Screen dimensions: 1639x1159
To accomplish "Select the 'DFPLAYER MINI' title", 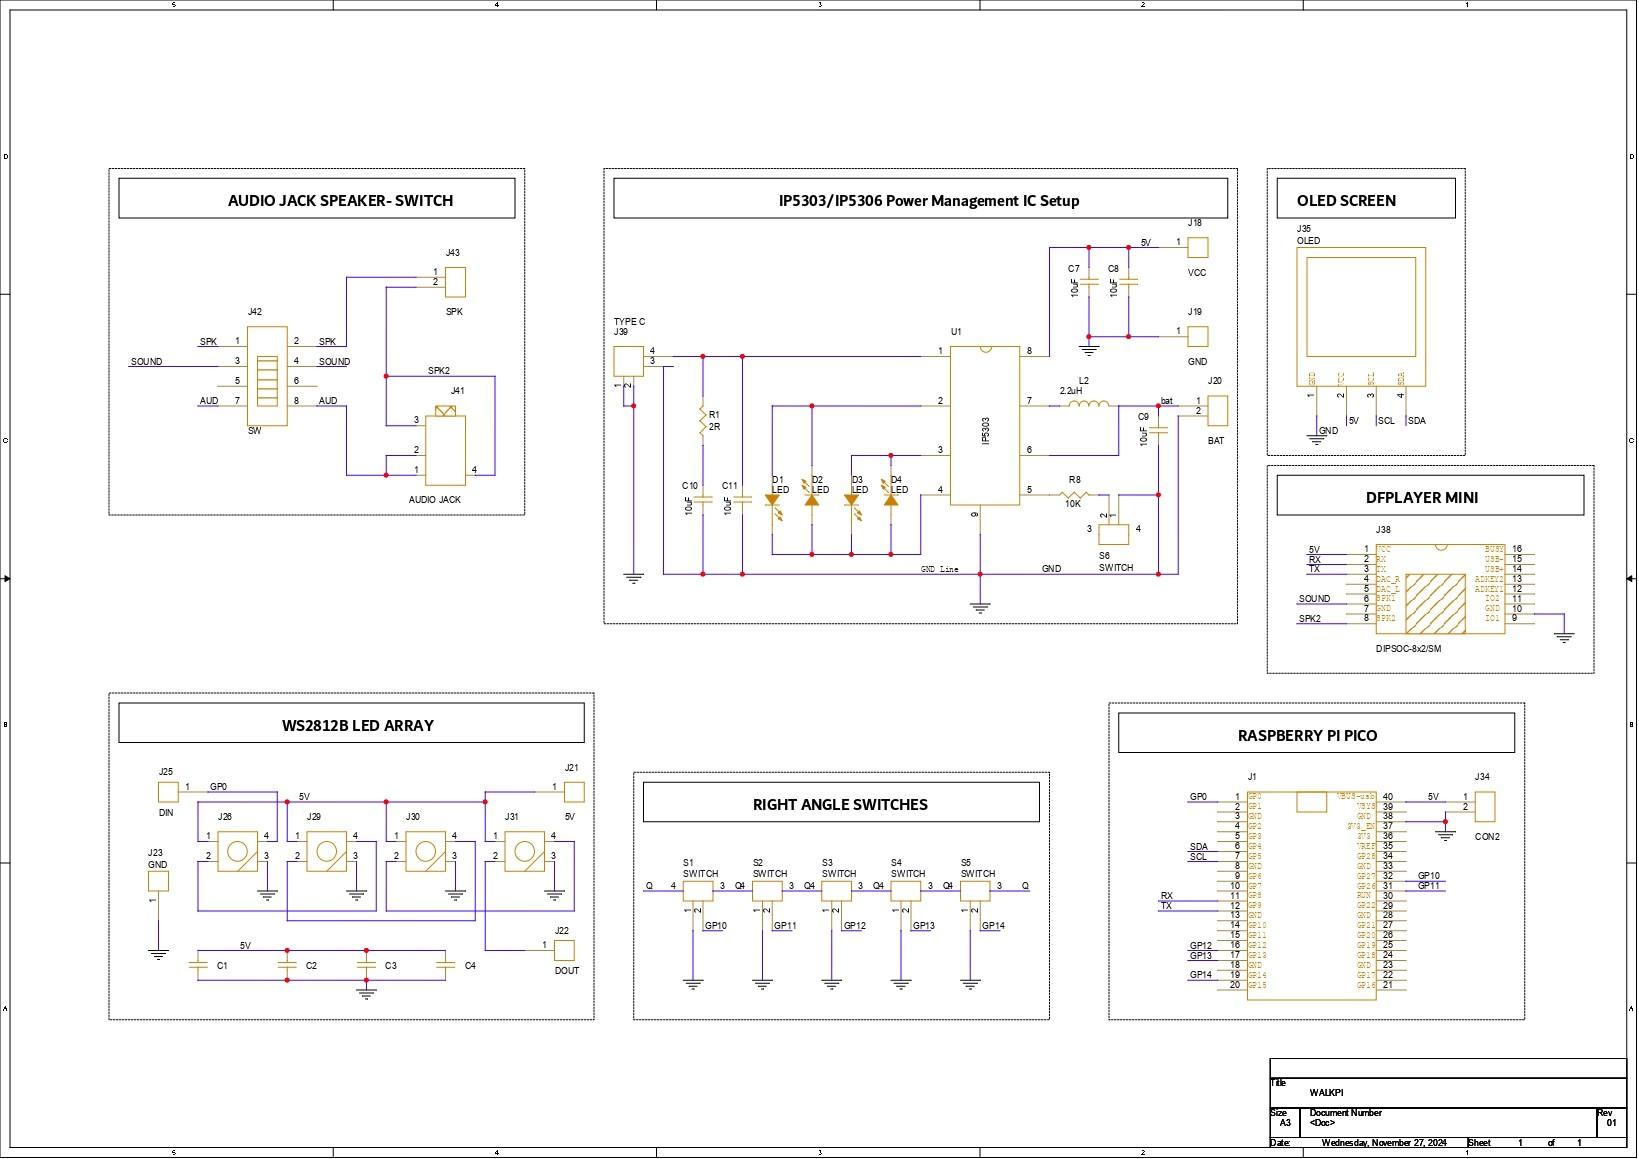I will (1421, 497).
